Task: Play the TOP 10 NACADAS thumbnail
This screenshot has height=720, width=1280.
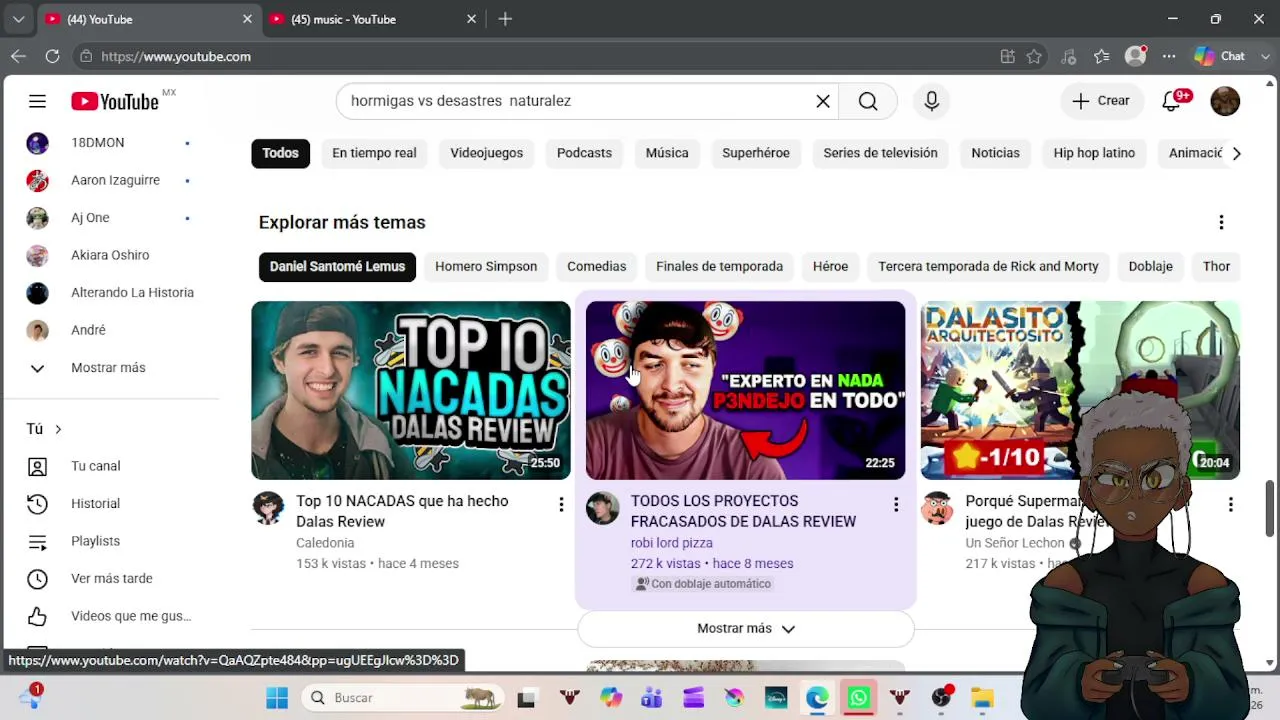Action: [x=411, y=391]
